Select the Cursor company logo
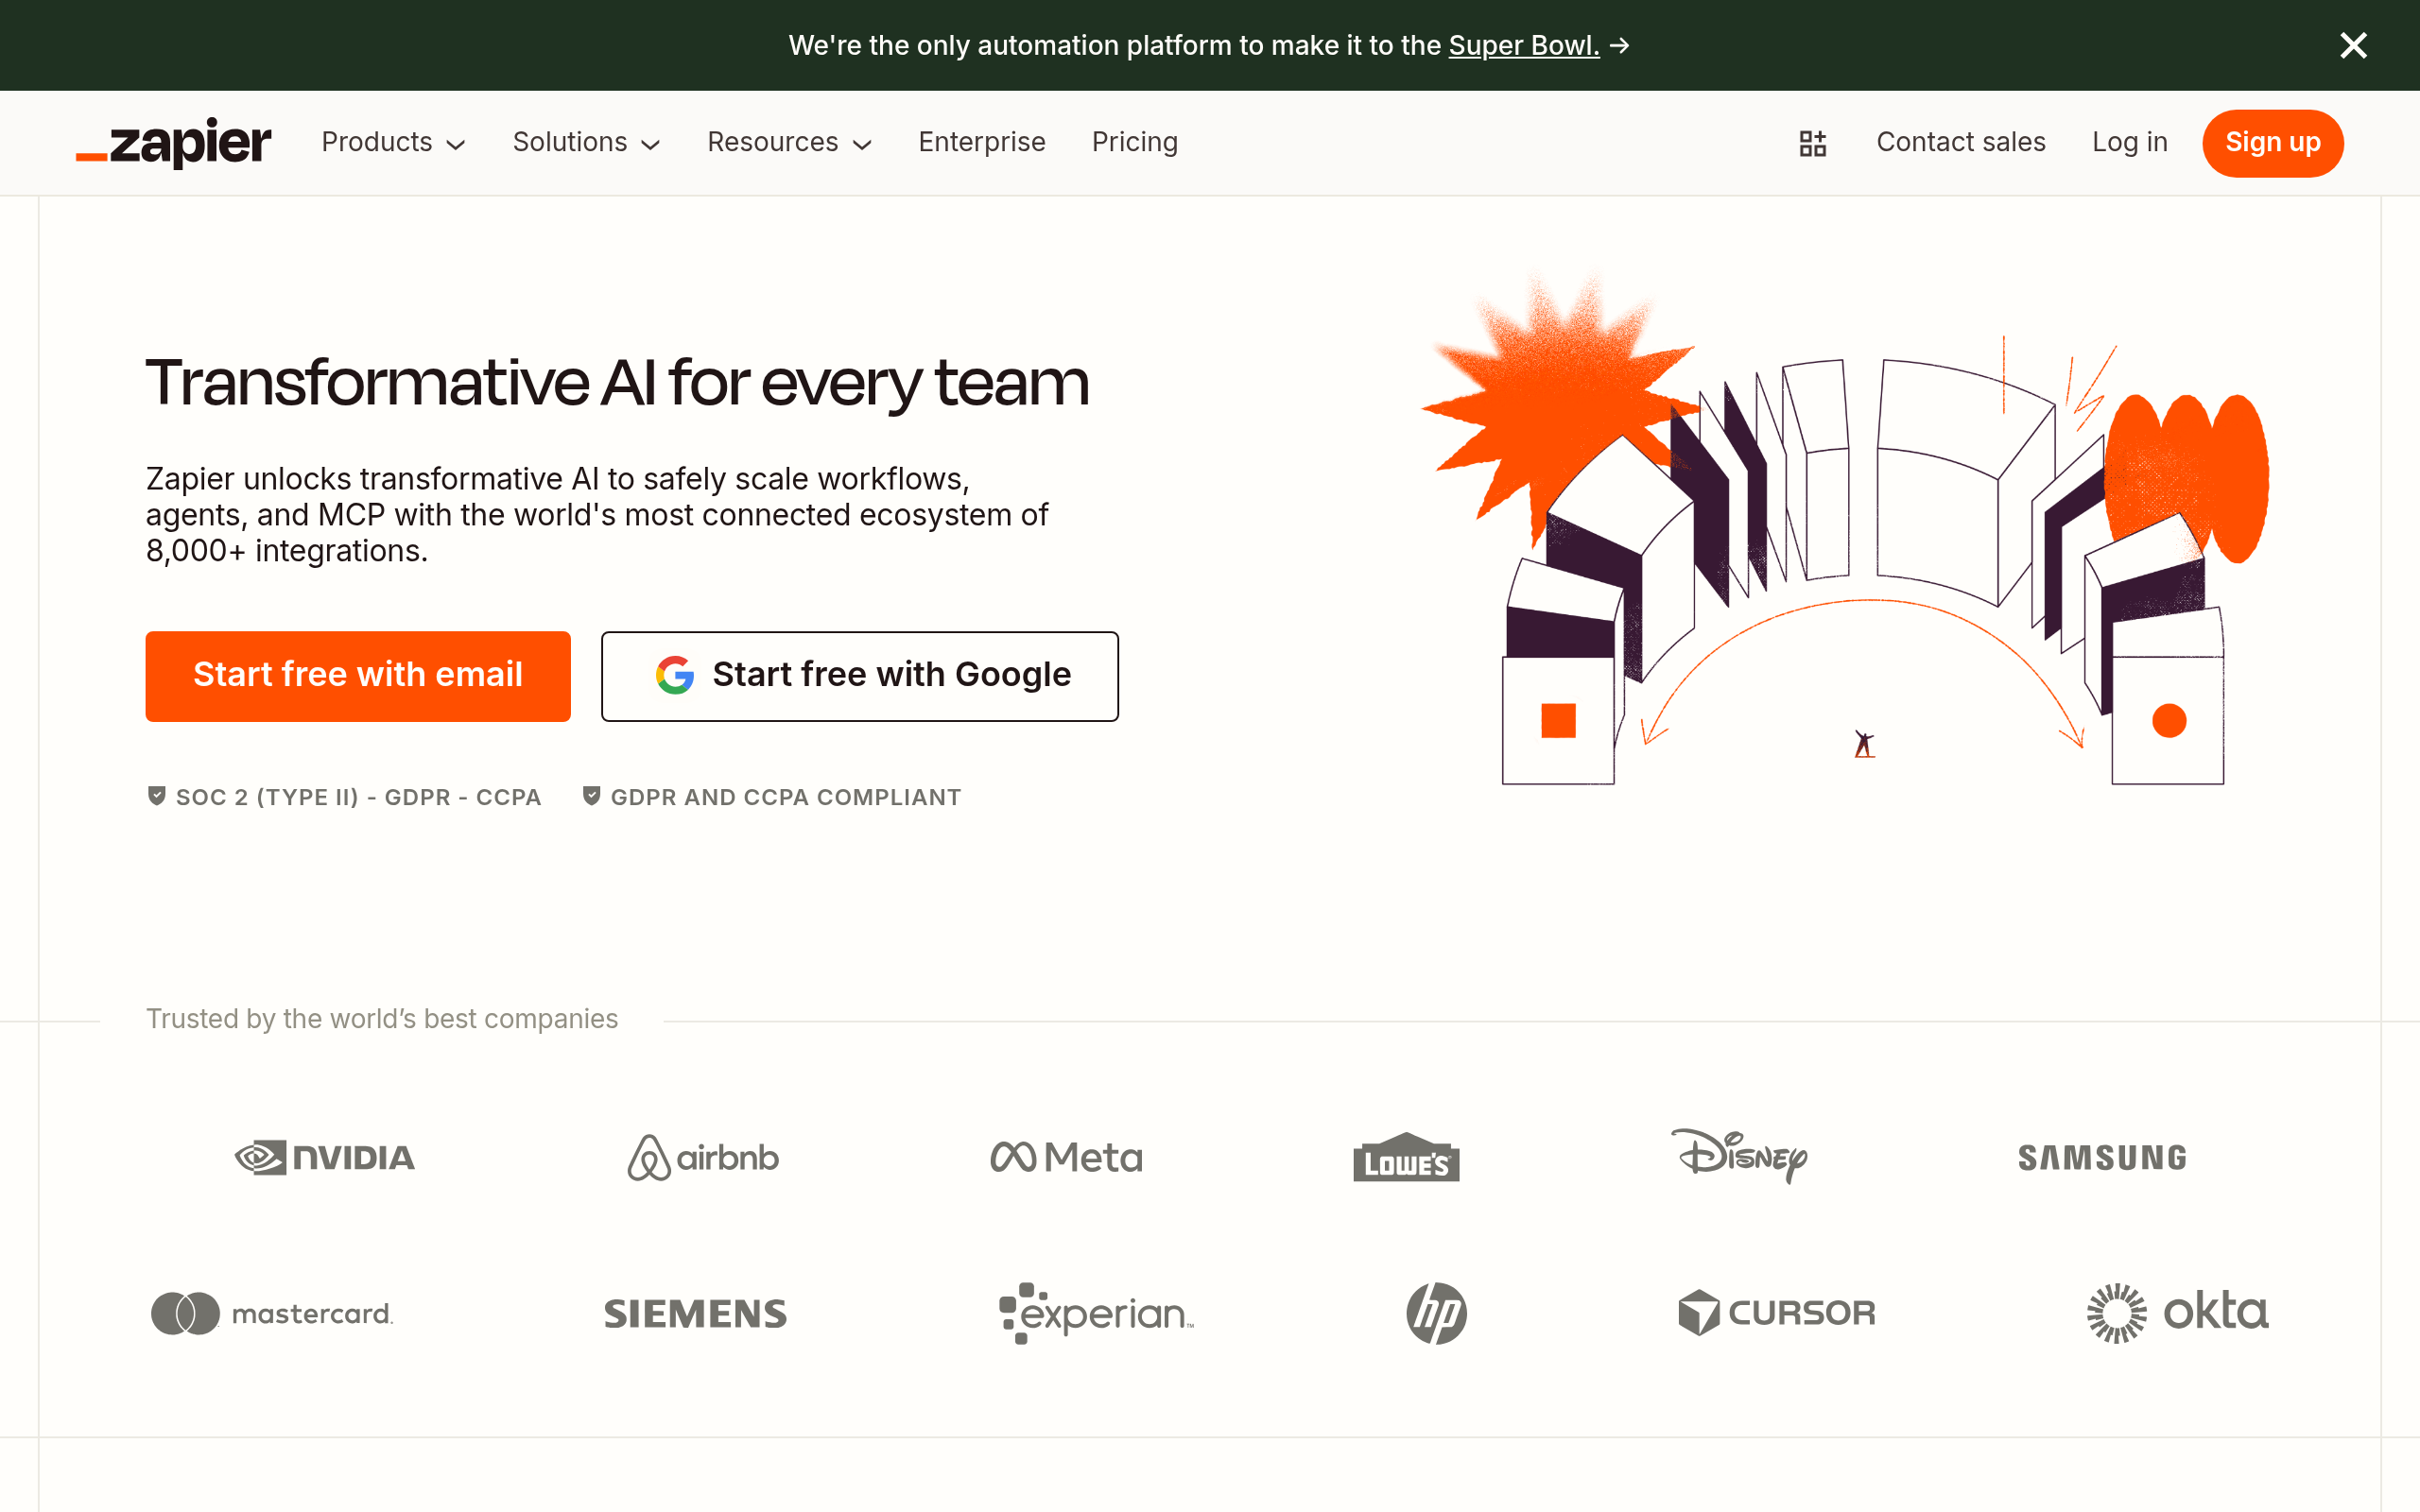Viewport: 2420px width, 1512px height. (1777, 1313)
